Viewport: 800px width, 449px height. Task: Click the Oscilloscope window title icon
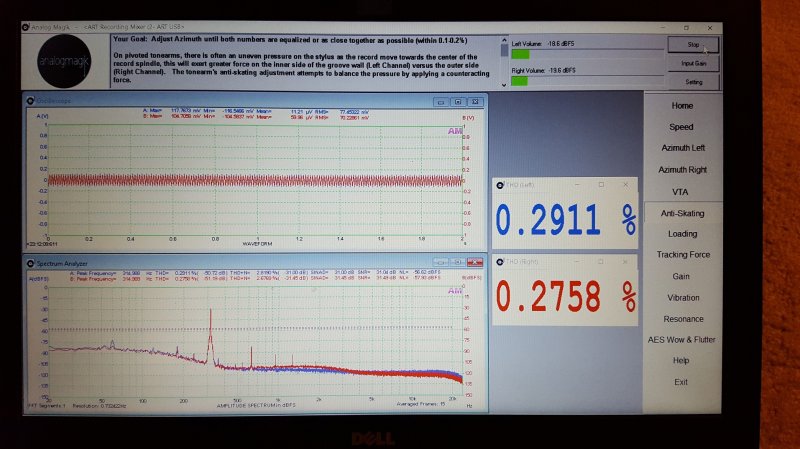[31, 101]
